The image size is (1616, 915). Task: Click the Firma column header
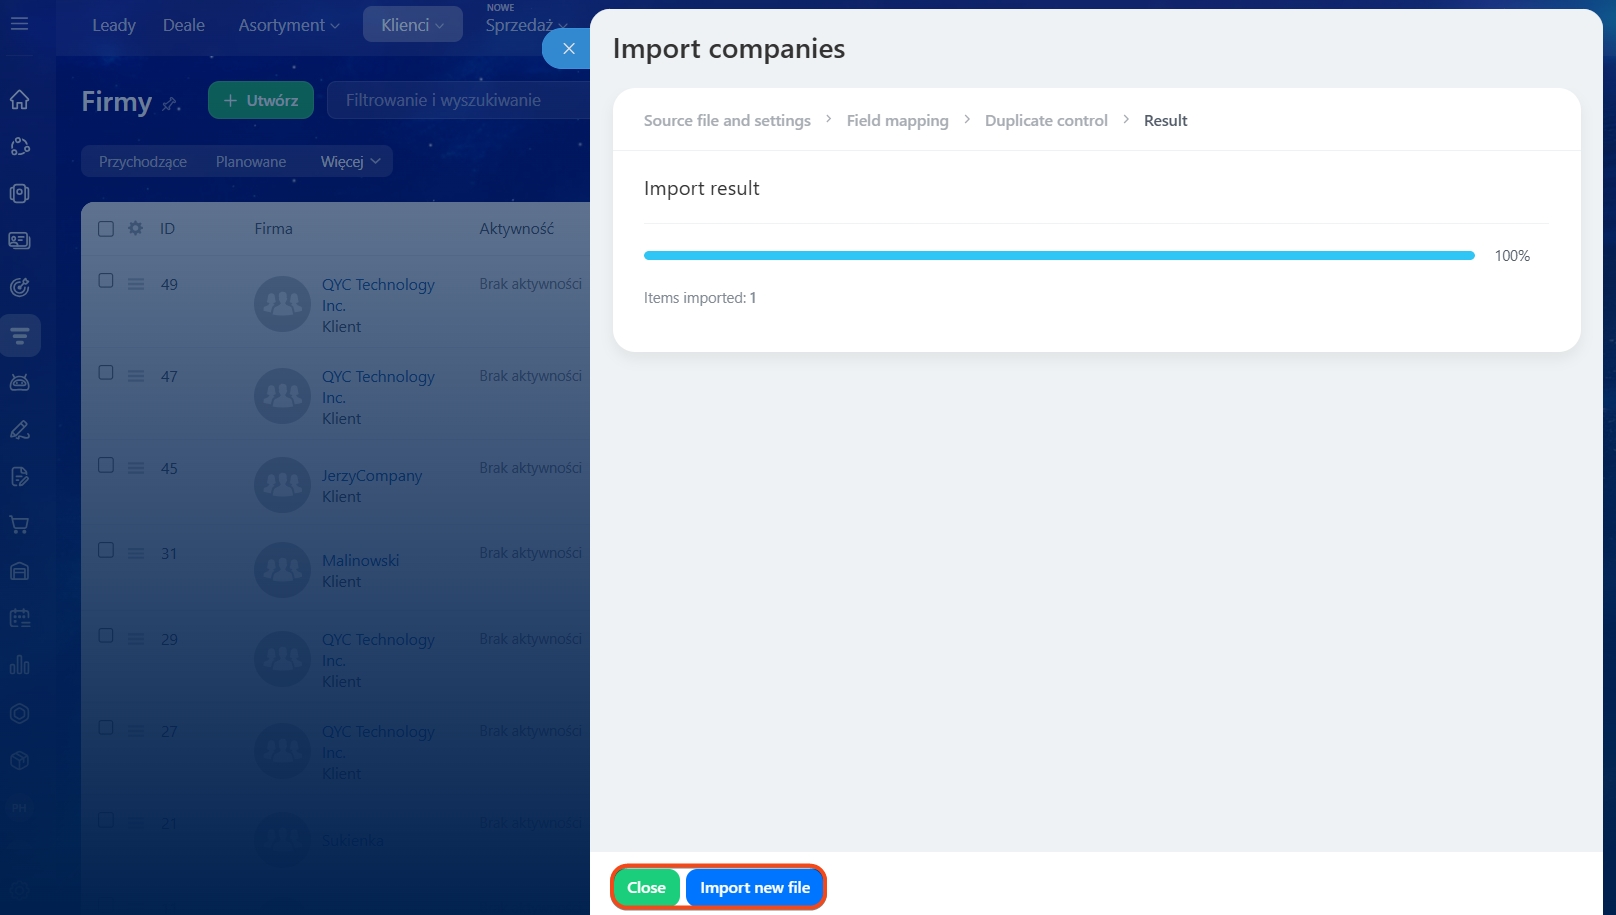click(273, 229)
